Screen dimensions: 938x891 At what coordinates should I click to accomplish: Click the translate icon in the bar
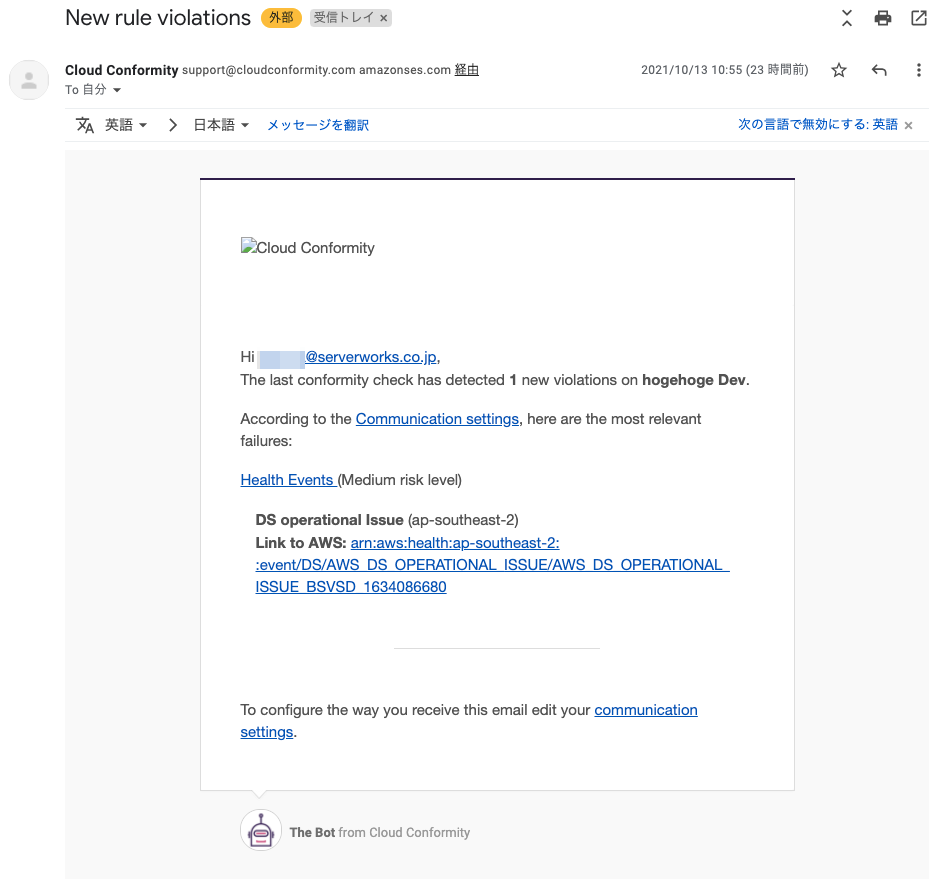pyautogui.click(x=84, y=125)
